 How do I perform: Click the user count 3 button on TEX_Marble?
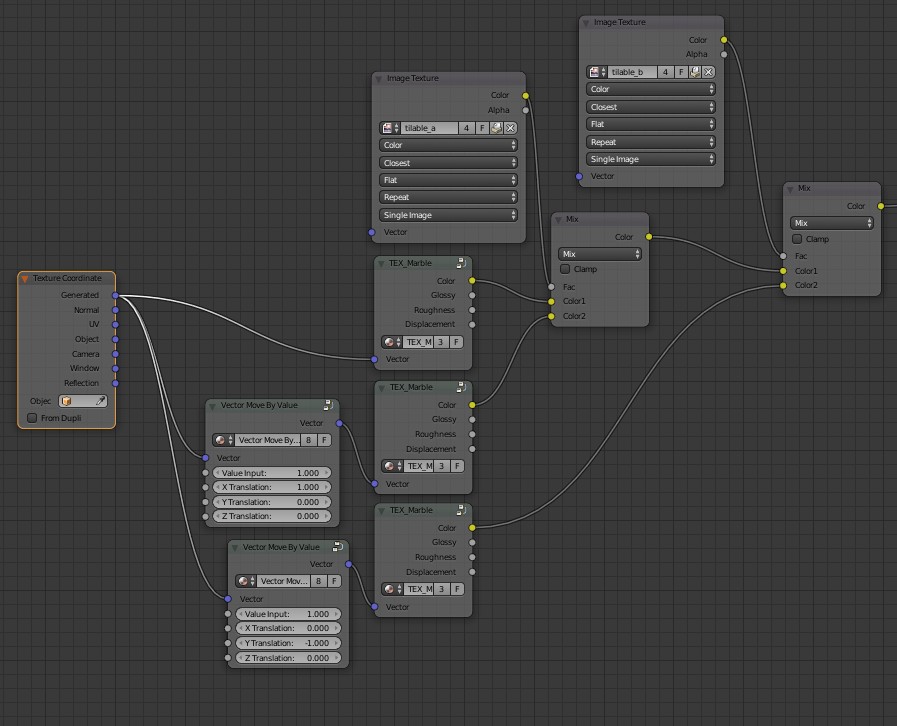(x=441, y=341)
